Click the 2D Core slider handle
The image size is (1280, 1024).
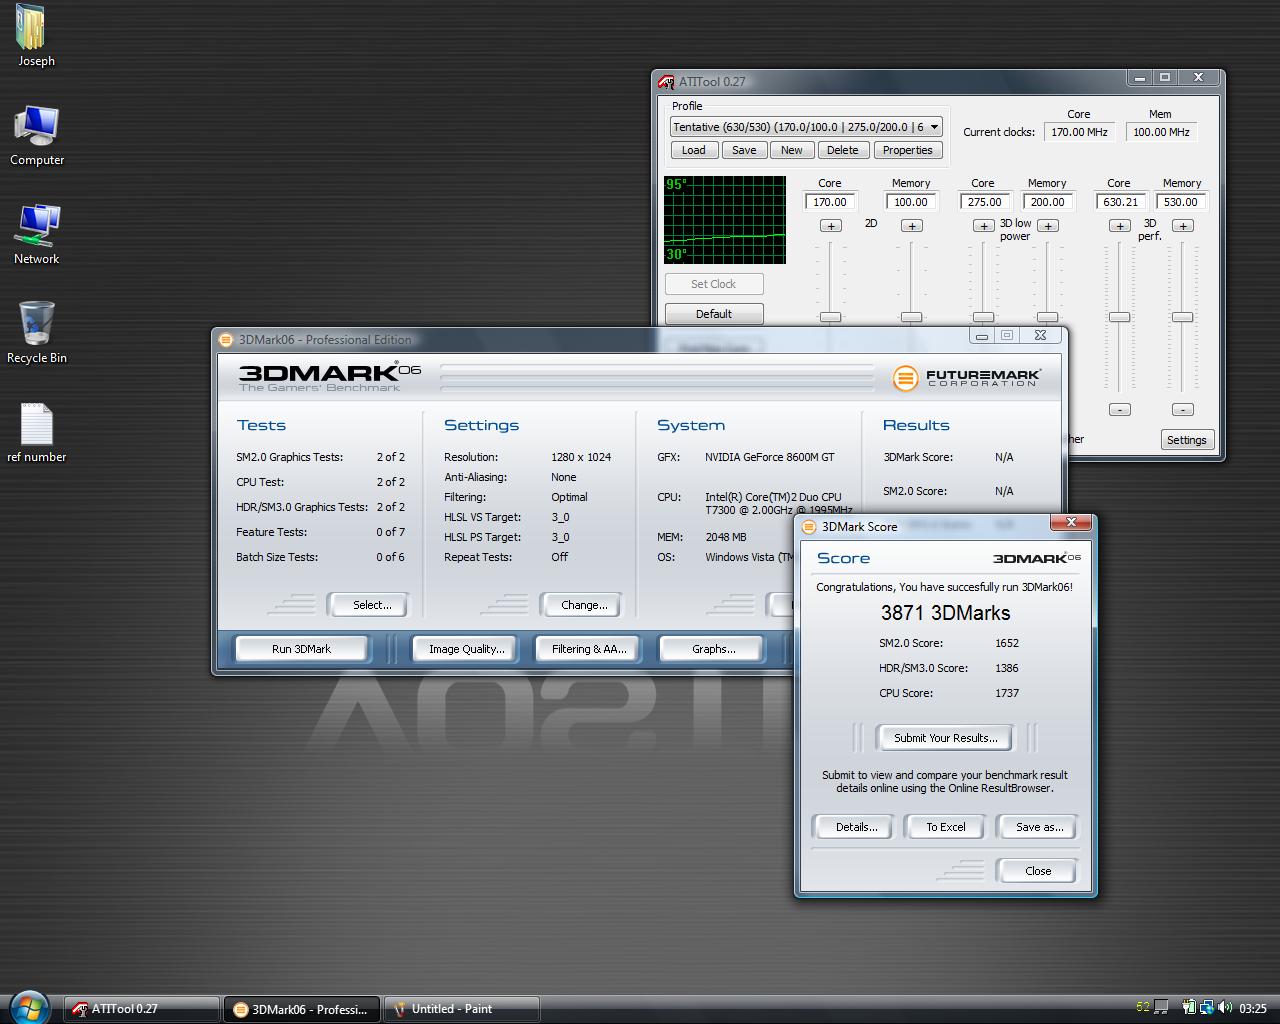pyautogui.click(x=831, y=317)
